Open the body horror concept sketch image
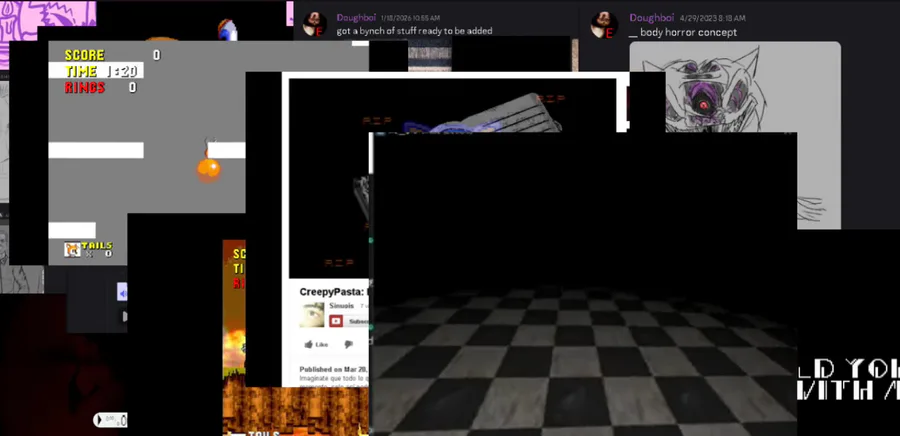The width and height of the screenshot is (900, 436). [735, 135]
